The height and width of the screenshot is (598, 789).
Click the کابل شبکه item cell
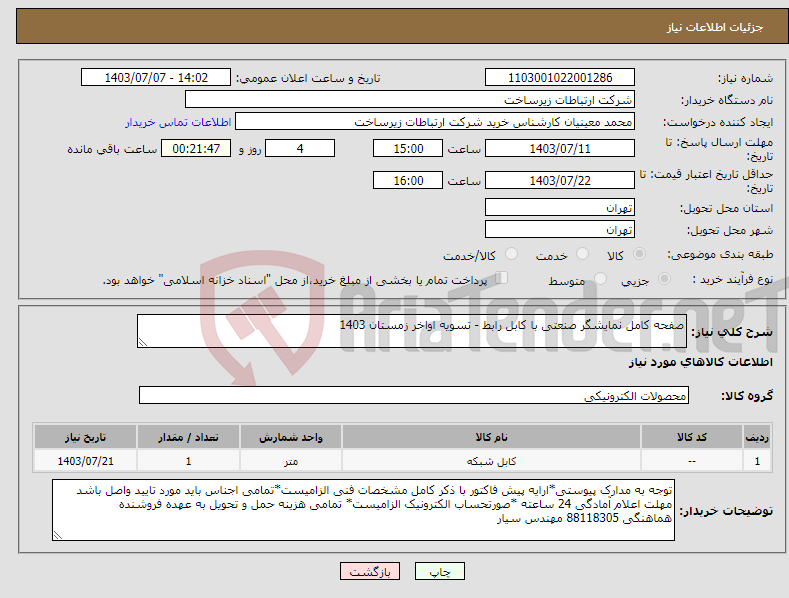pos(491,461)
